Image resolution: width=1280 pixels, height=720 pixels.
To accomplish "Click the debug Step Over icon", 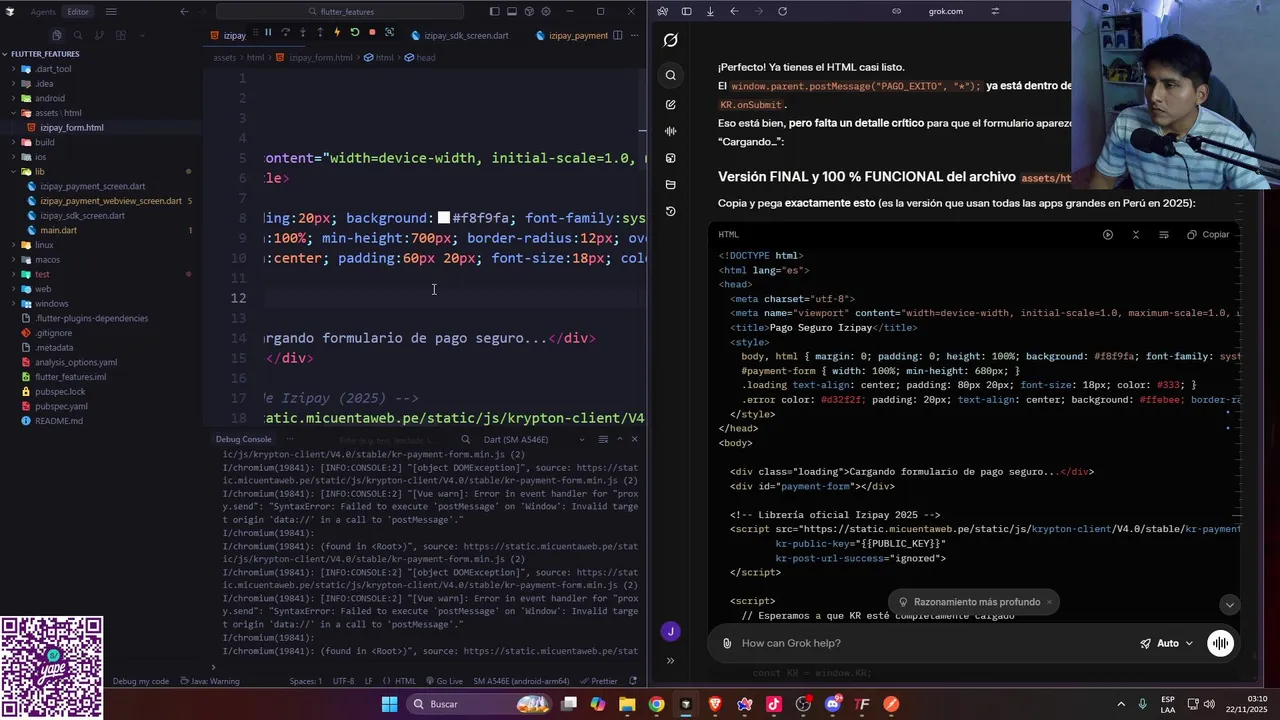I will (x=285, y=33).
